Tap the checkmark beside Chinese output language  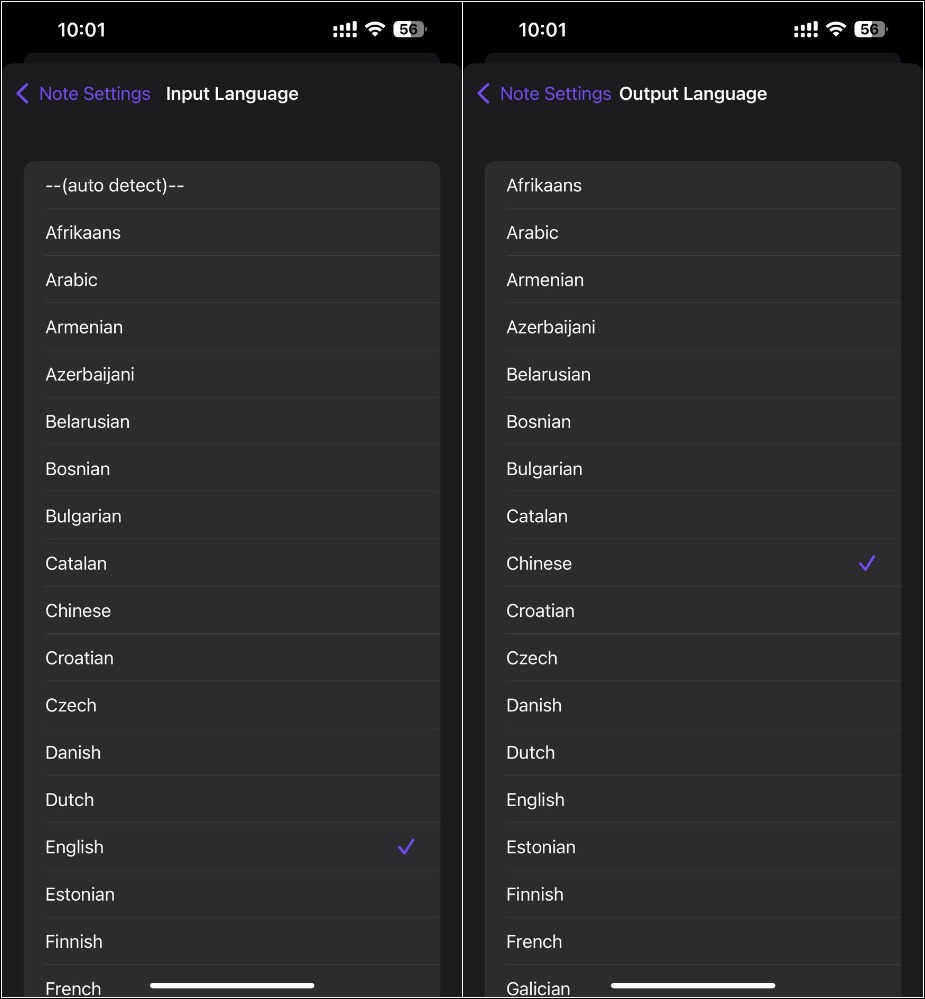click(867, 564)
